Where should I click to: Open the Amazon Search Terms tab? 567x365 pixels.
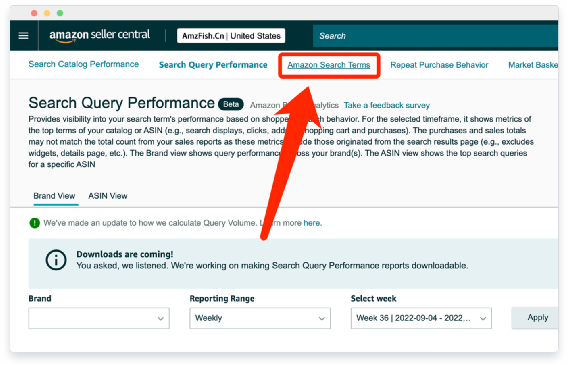(x=329, y=65)
